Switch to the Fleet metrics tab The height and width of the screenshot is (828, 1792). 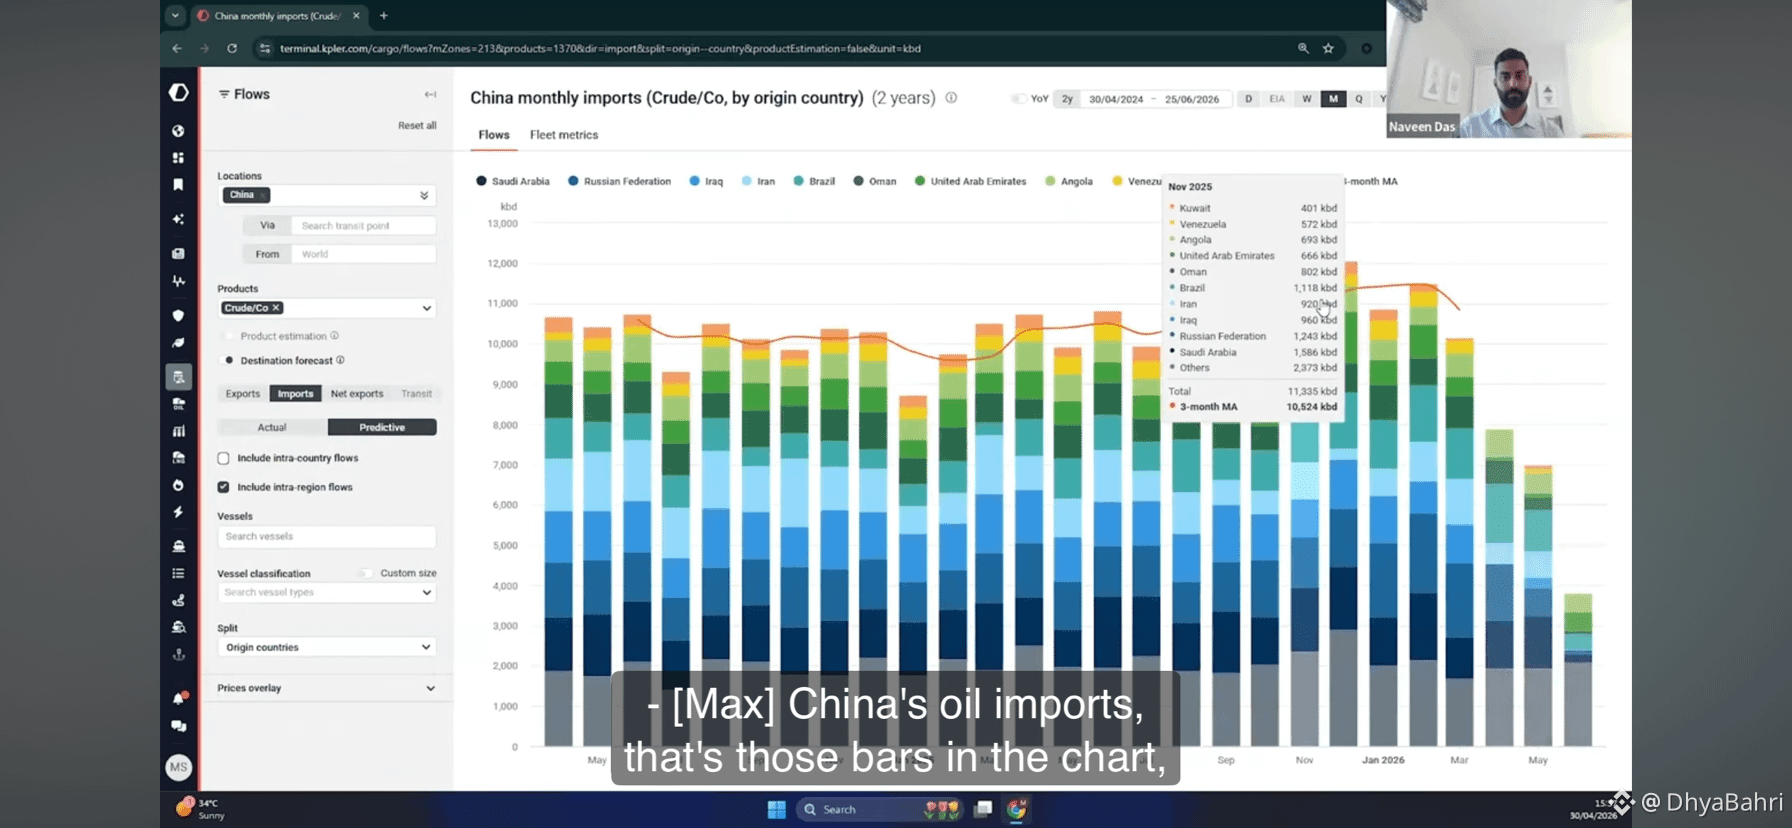pos(564,135)
